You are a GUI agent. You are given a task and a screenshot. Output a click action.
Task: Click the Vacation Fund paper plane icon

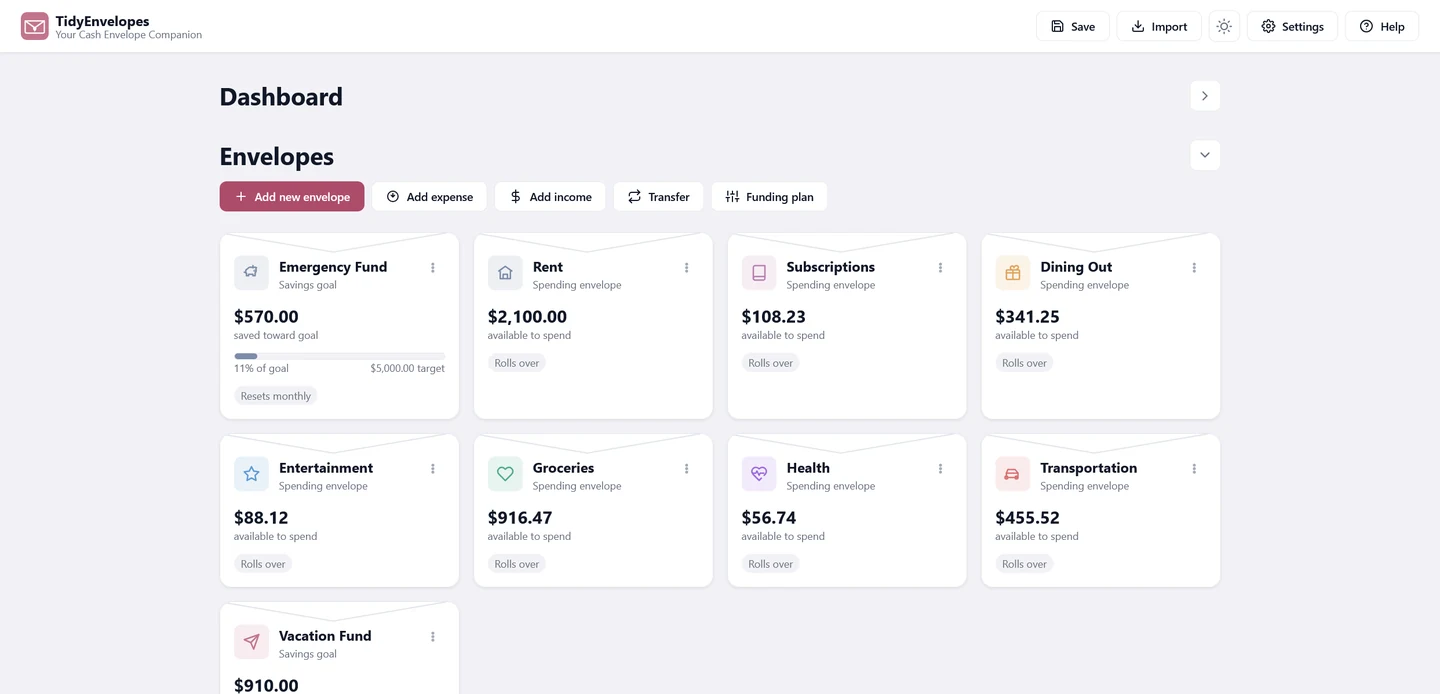[x=251, y=642]
